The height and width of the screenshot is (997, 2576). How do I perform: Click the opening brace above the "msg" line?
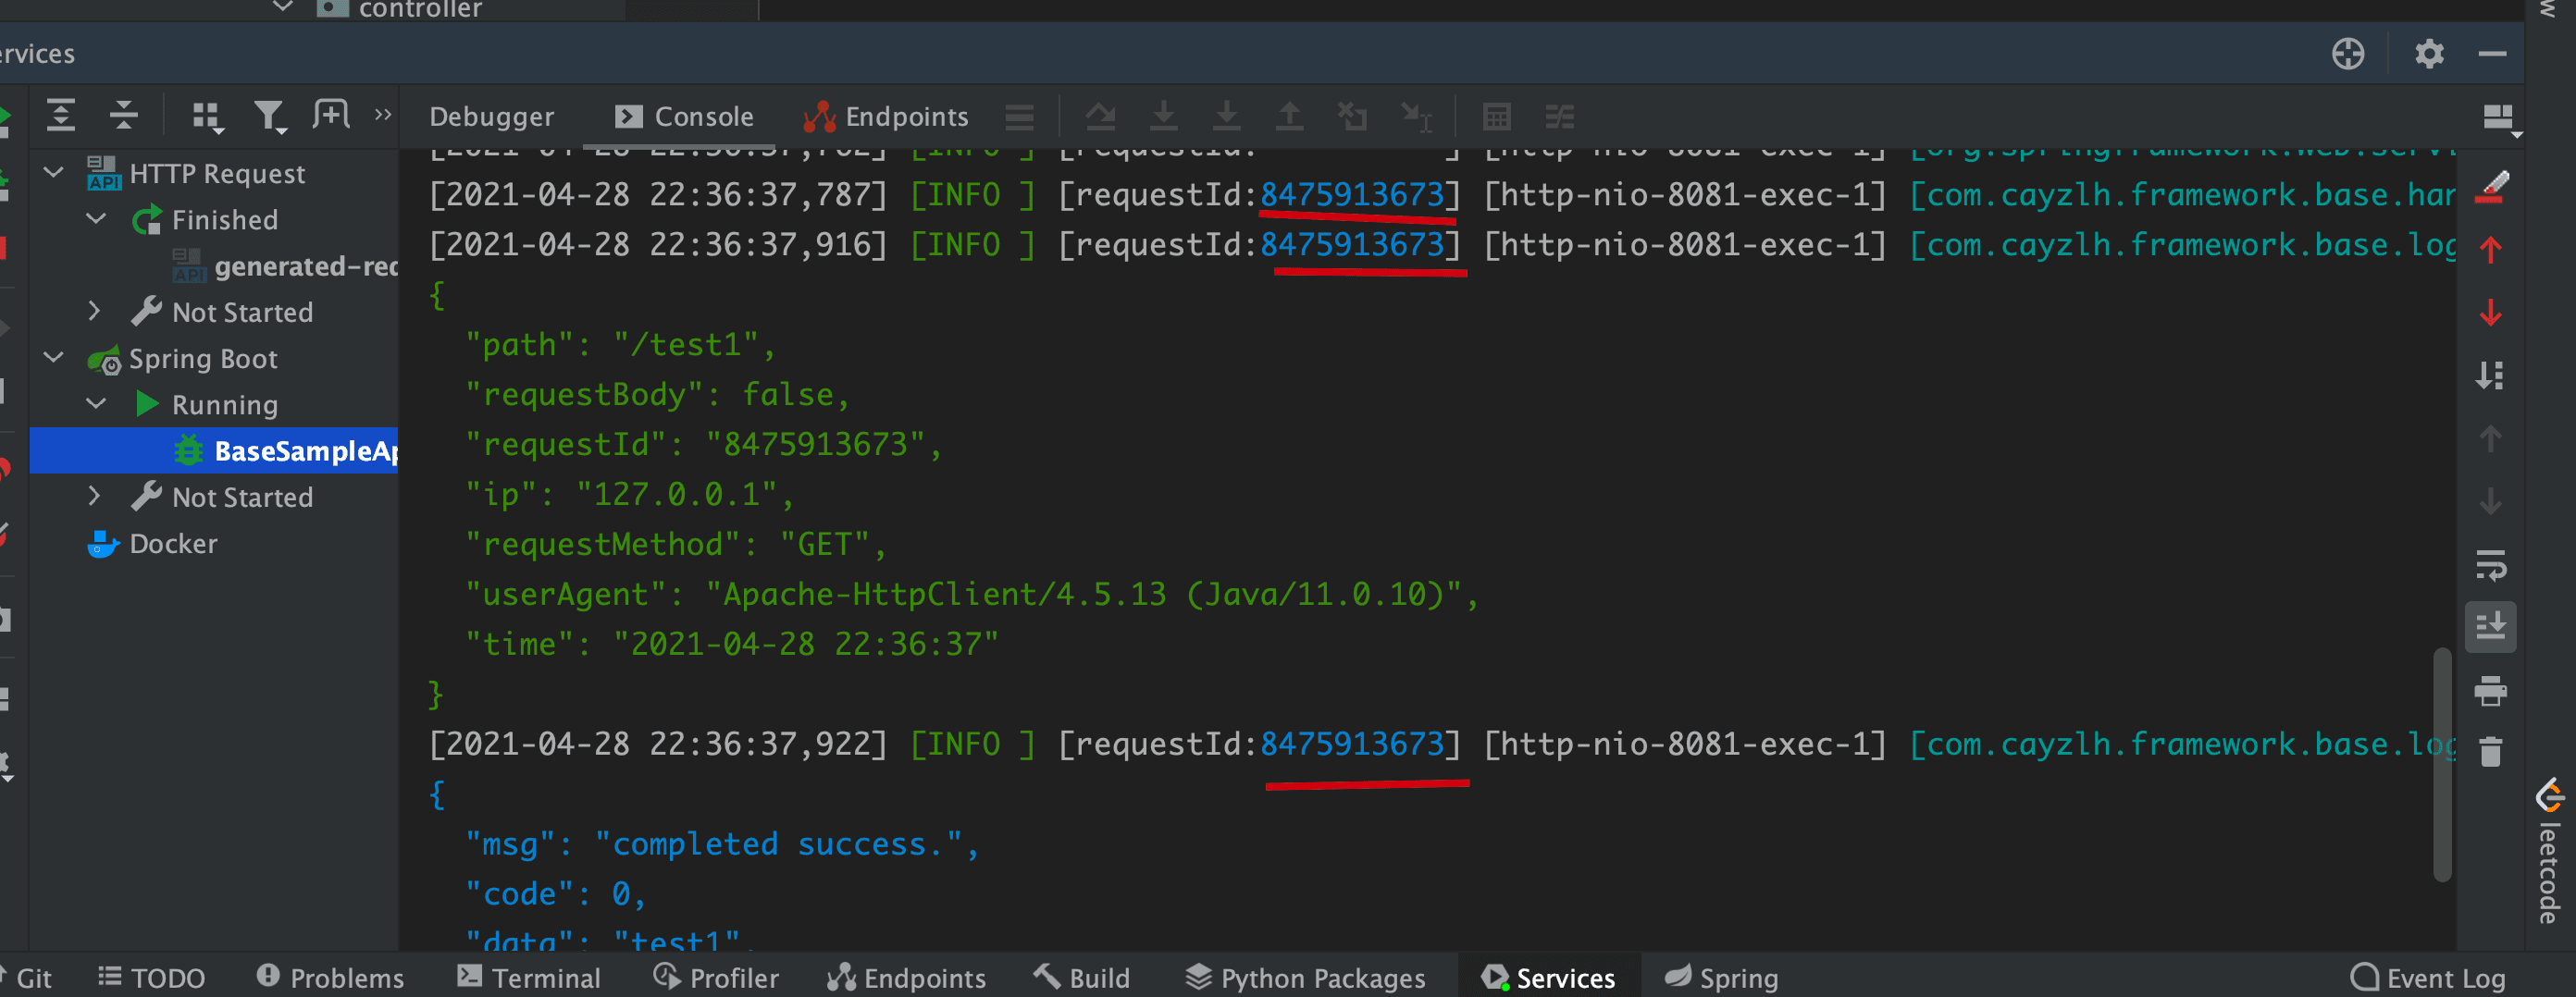tap(437, 795)
